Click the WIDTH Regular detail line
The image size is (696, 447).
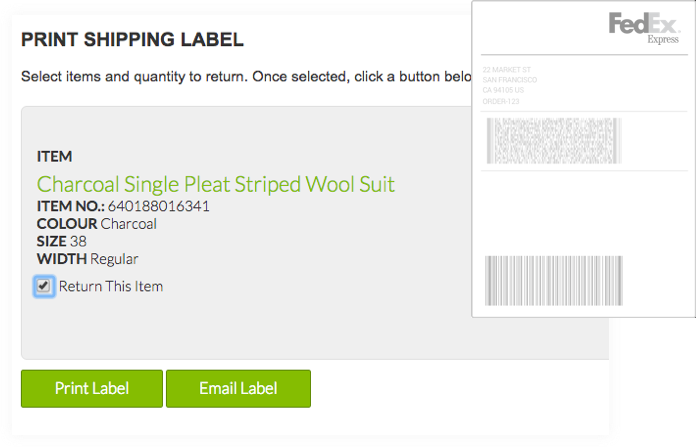[x=87, y=259]
